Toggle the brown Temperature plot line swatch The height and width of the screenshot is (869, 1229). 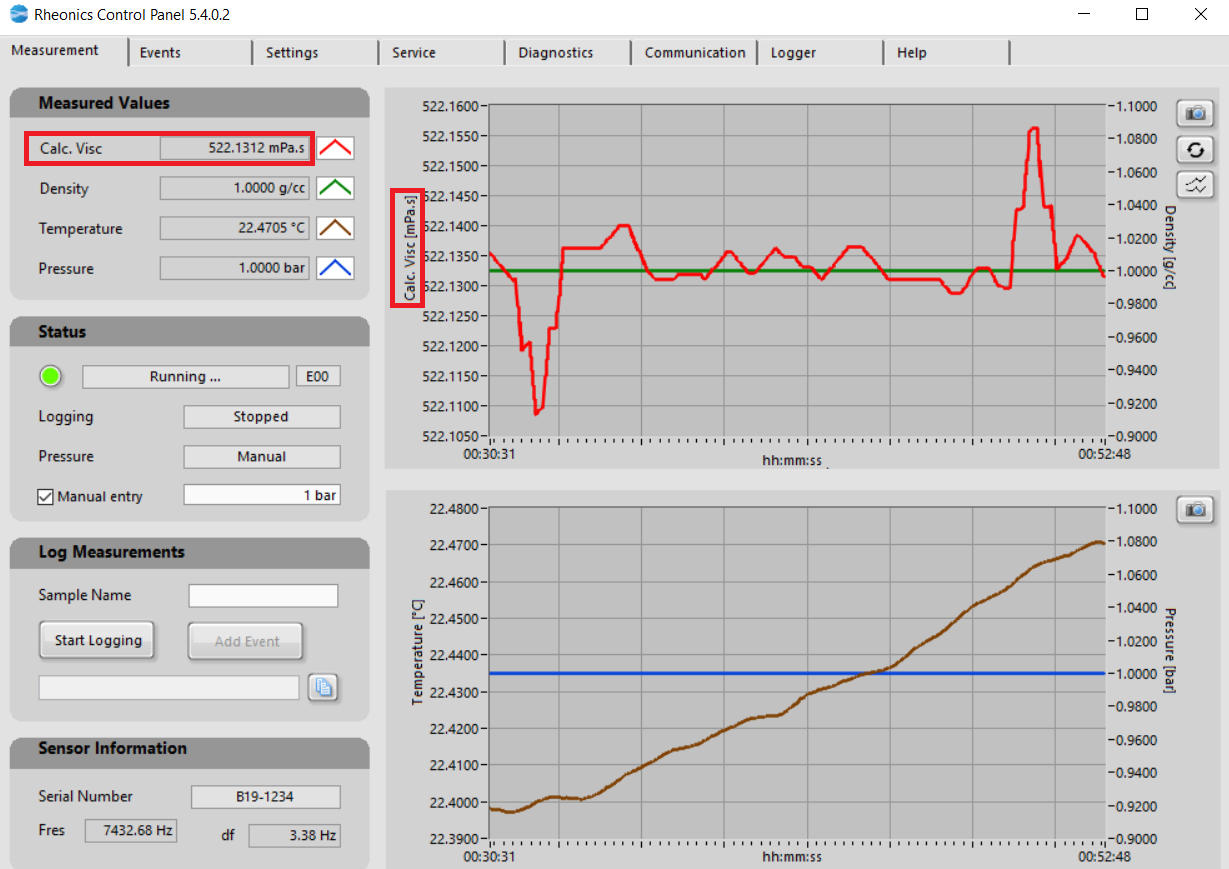pos(336,228)
